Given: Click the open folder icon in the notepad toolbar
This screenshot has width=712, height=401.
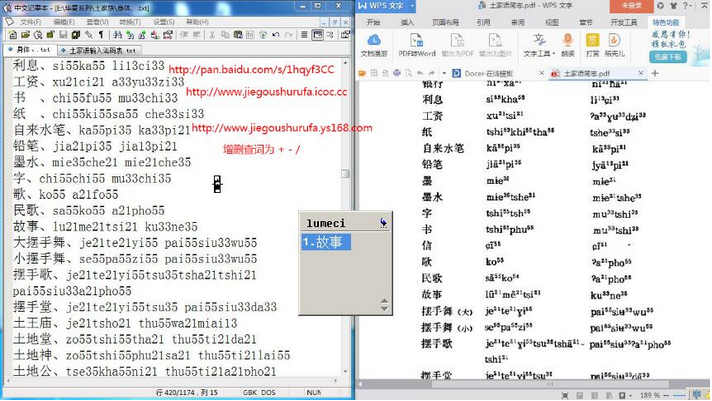Looking at the screenshot, I should click(x=25, y=35).
